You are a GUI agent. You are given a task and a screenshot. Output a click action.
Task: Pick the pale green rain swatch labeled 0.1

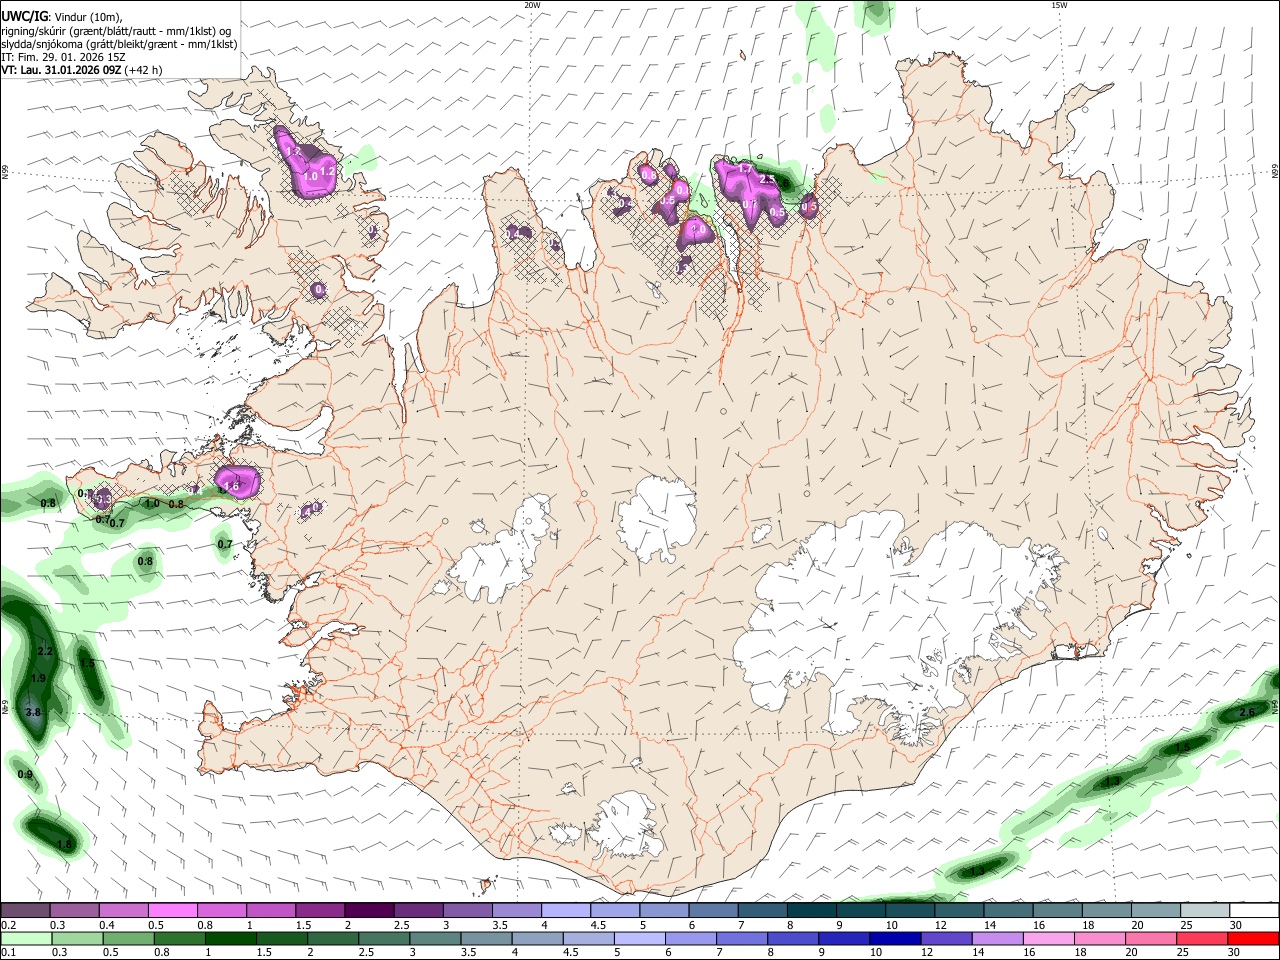pyautogui.click(x=25, y=938)
